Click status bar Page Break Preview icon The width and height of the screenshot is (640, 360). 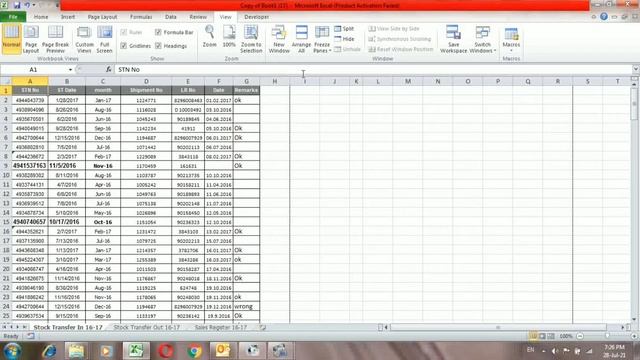click(551, 336)
